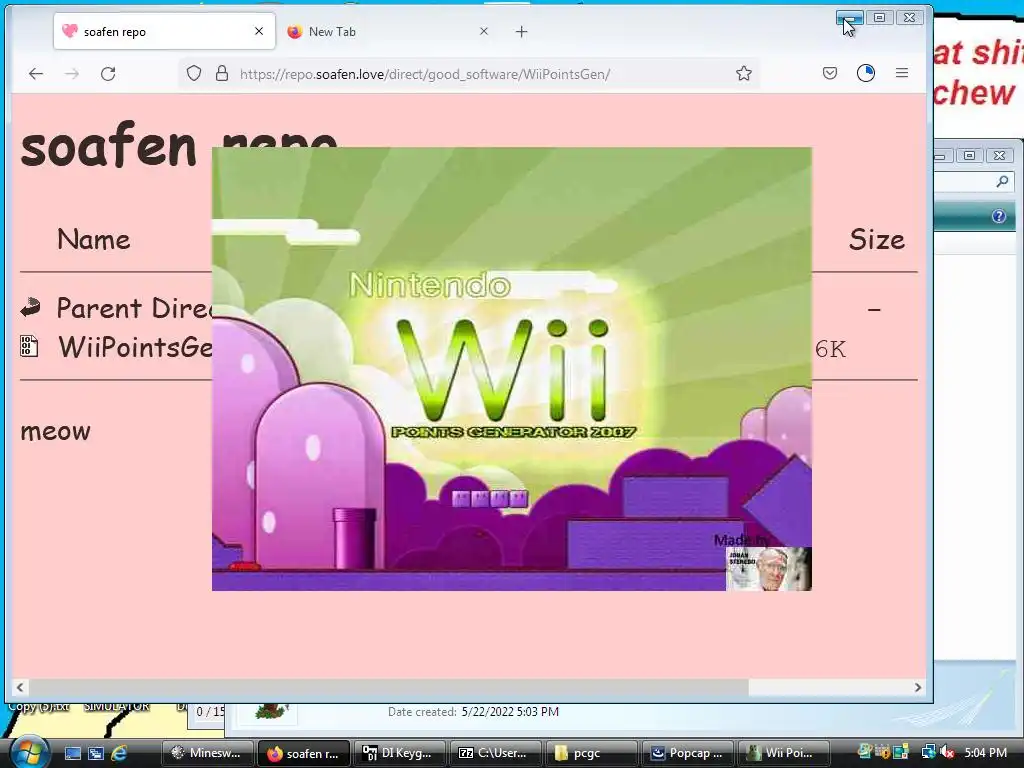This screenshot has height=768, width=1024.
Task: Open the Save to Pocket icon
Action: pyautogui.click(x=829, y=73)
